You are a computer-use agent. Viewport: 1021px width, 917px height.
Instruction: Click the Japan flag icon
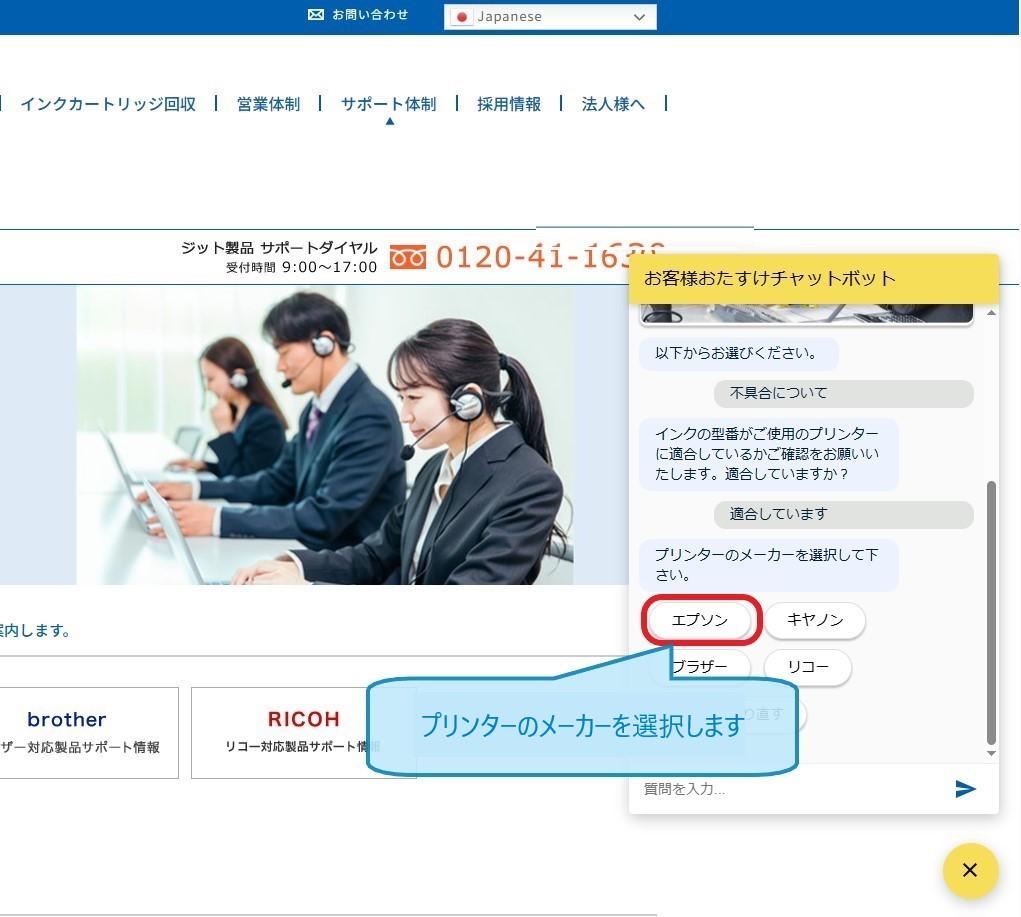click(462, 17)
